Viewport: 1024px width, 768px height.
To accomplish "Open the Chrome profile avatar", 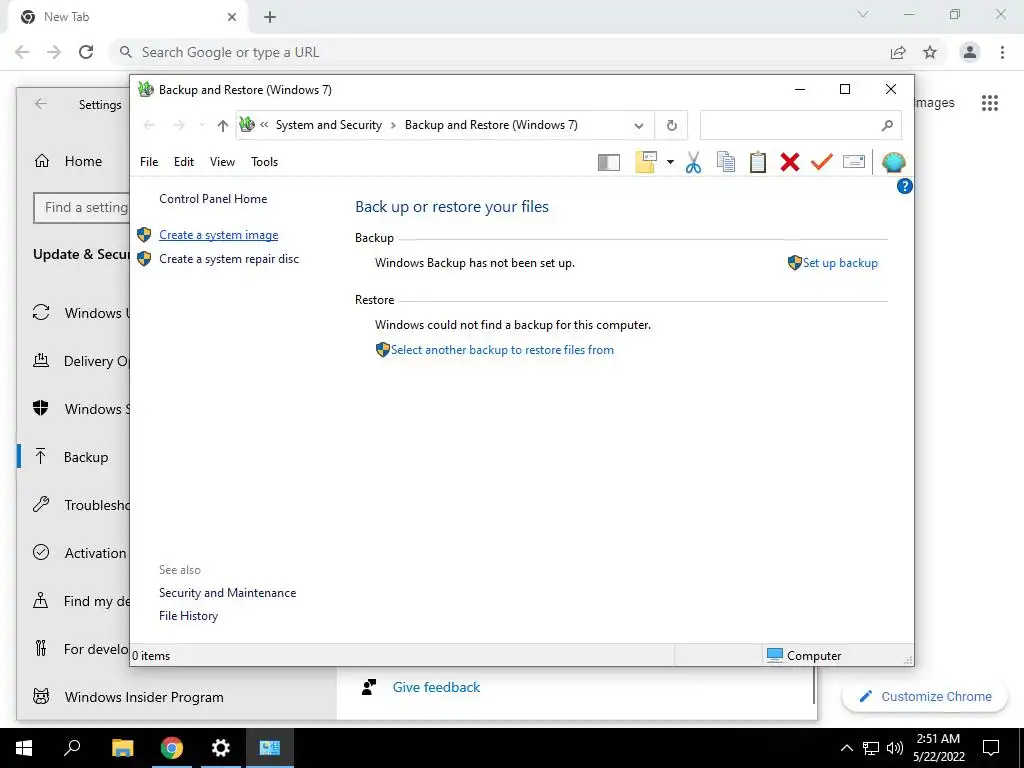I will [970, 52].
